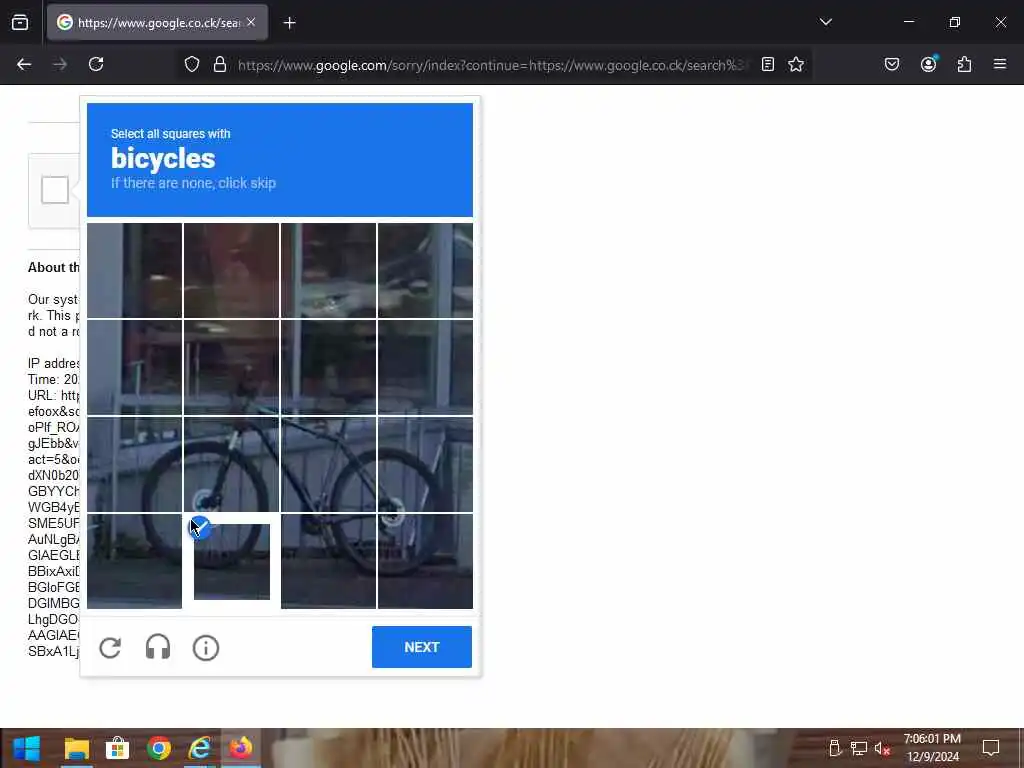Viewport: 1024px width, 768px height.
Task: Click the forward navigation arrow
Action: click(60, 64)
